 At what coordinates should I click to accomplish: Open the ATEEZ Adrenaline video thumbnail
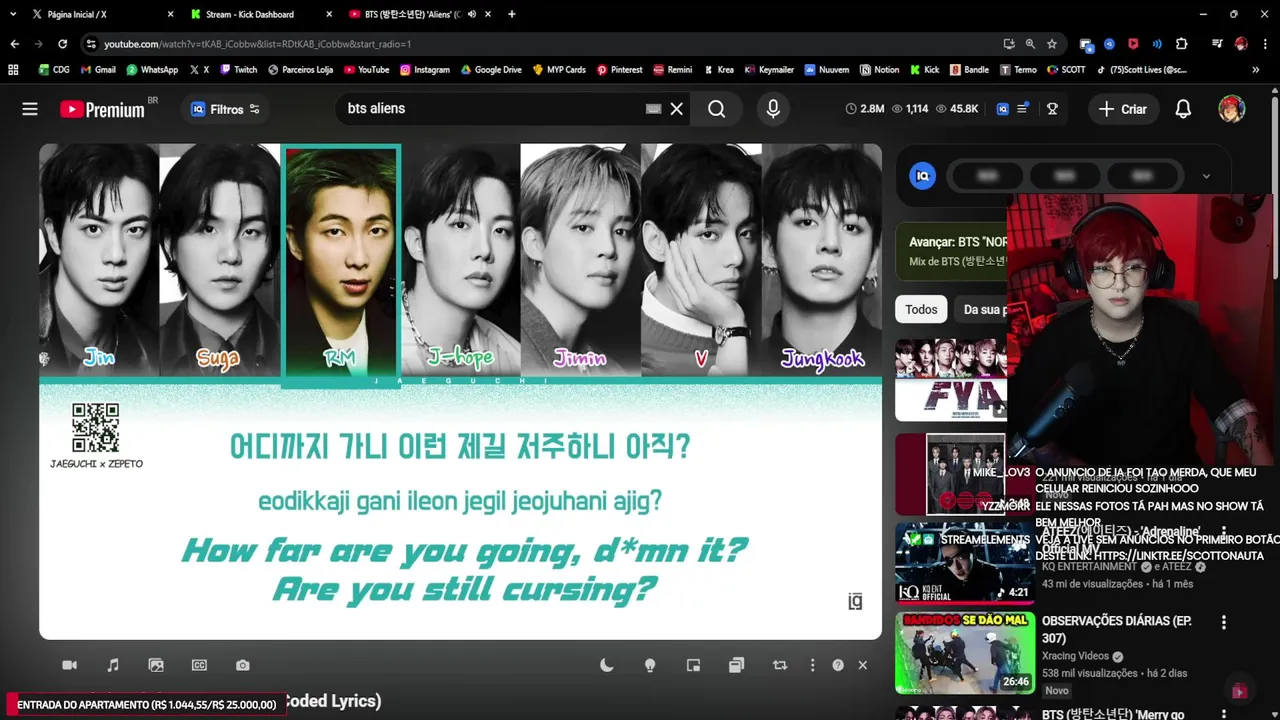[x=964, y=563]
